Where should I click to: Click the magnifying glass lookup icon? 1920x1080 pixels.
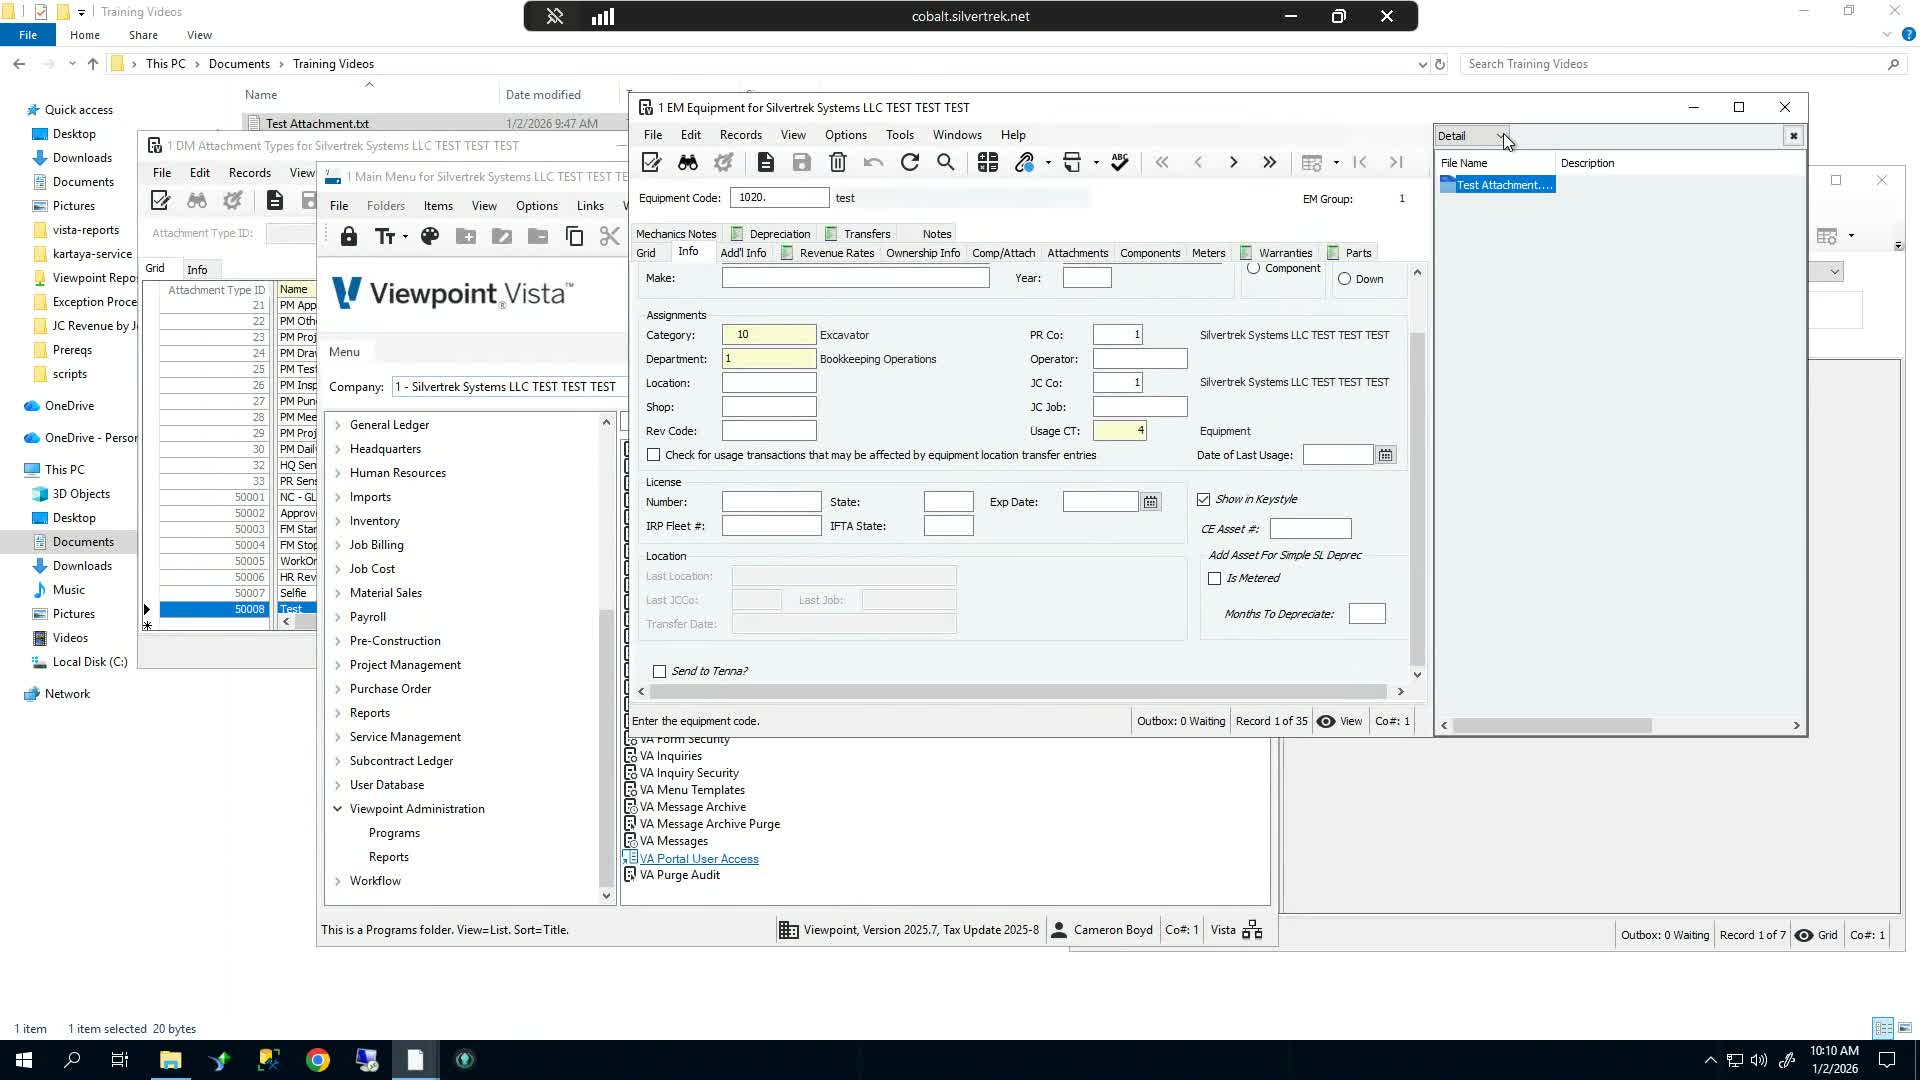click(946, 163)
